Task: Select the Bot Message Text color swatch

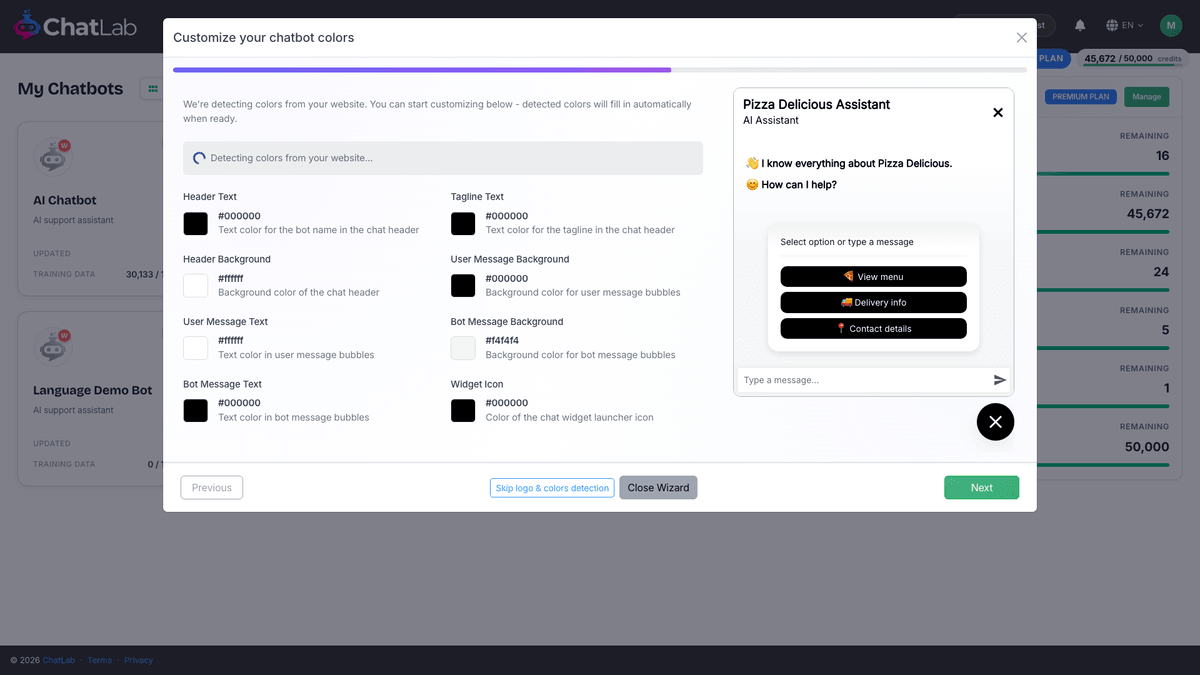Action: (196, 410)
